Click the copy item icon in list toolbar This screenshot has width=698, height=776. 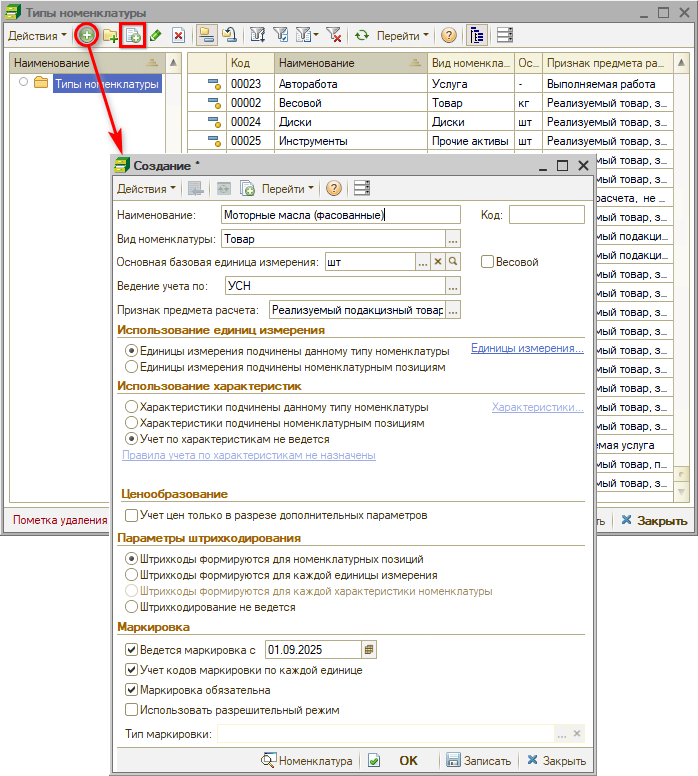pos(134,35)
